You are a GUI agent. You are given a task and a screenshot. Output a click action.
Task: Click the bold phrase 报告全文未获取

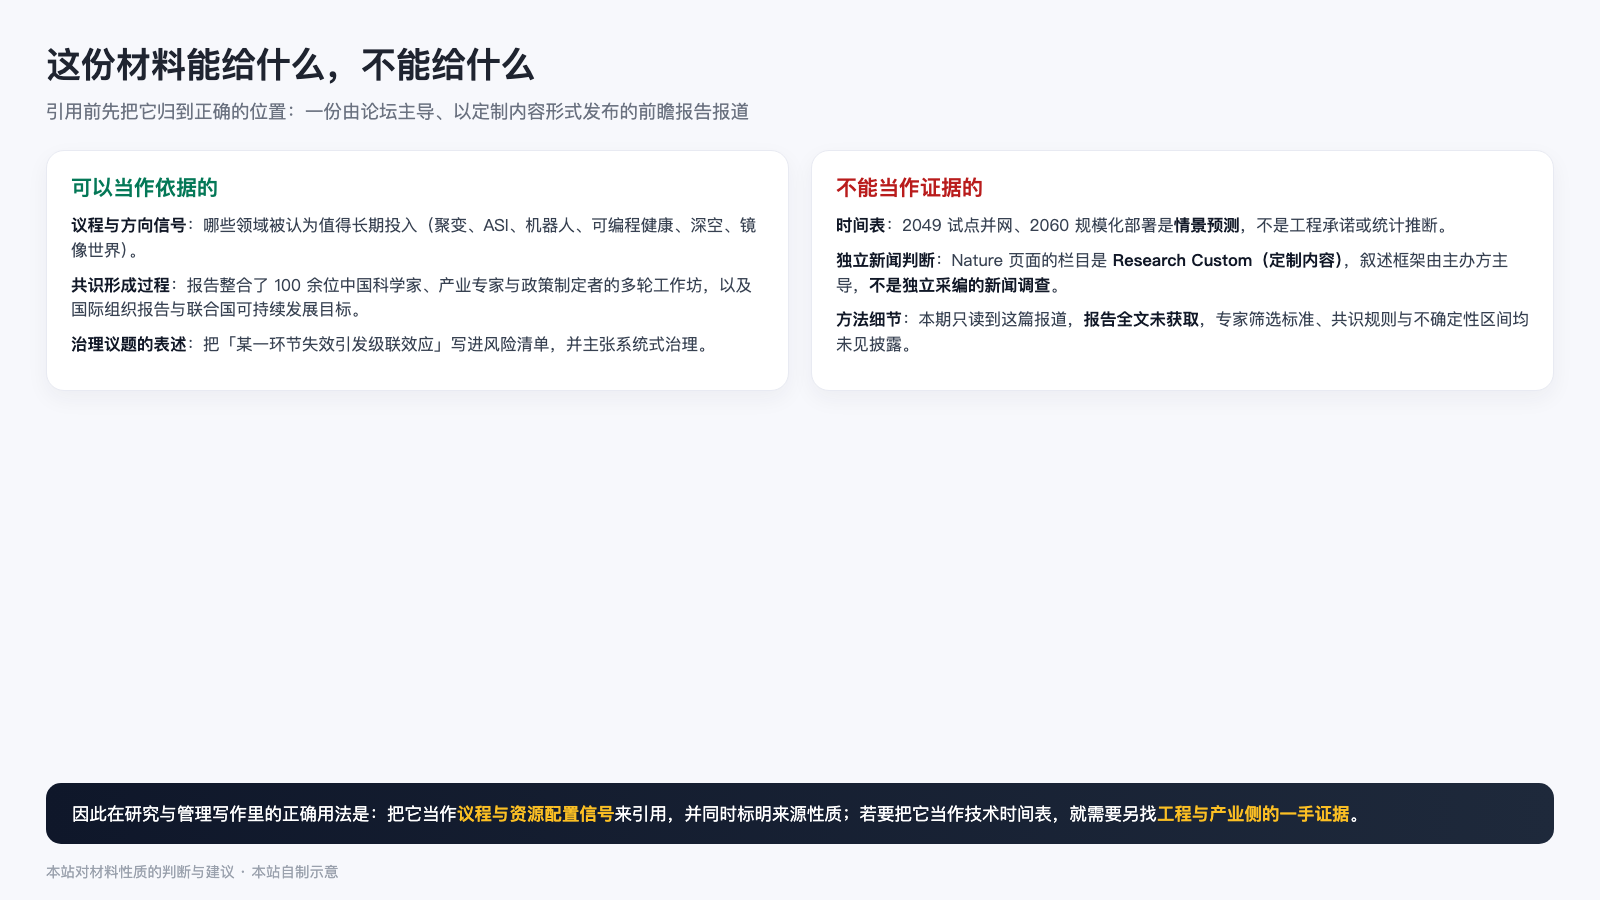[1142, 319]
